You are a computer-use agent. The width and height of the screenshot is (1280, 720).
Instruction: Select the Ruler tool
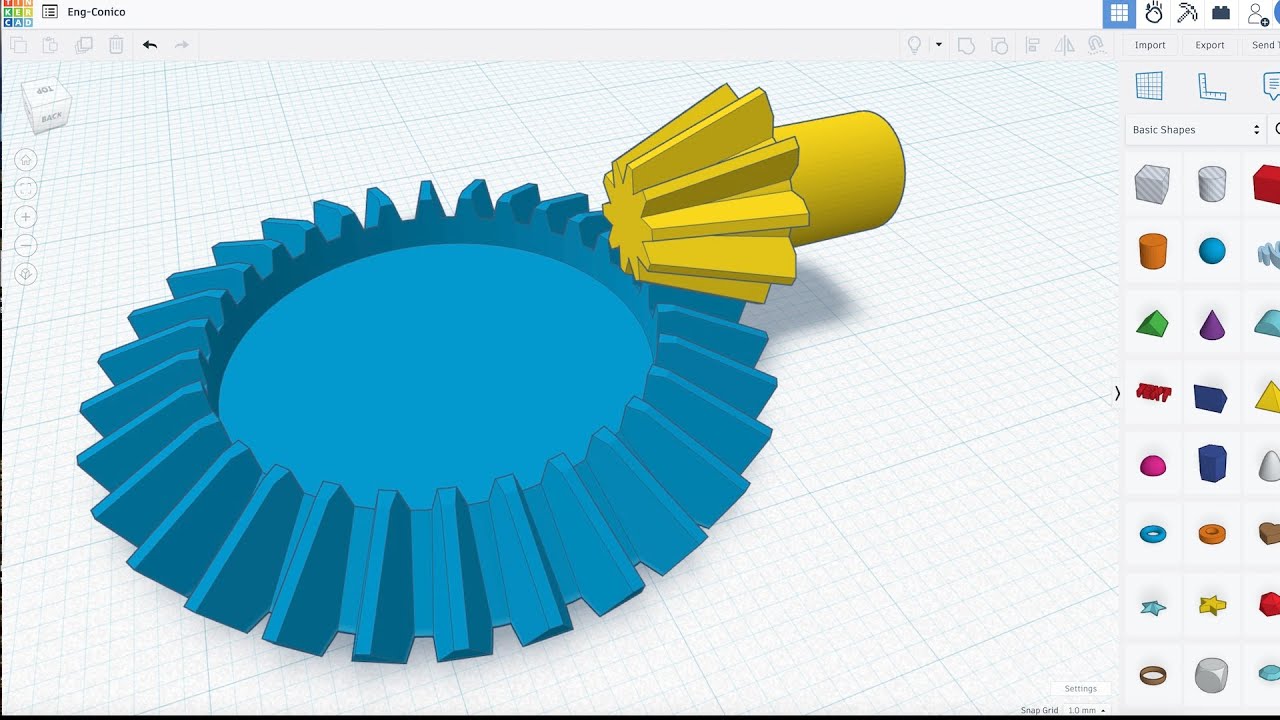pyautogui.click(x=1212, y=87)
